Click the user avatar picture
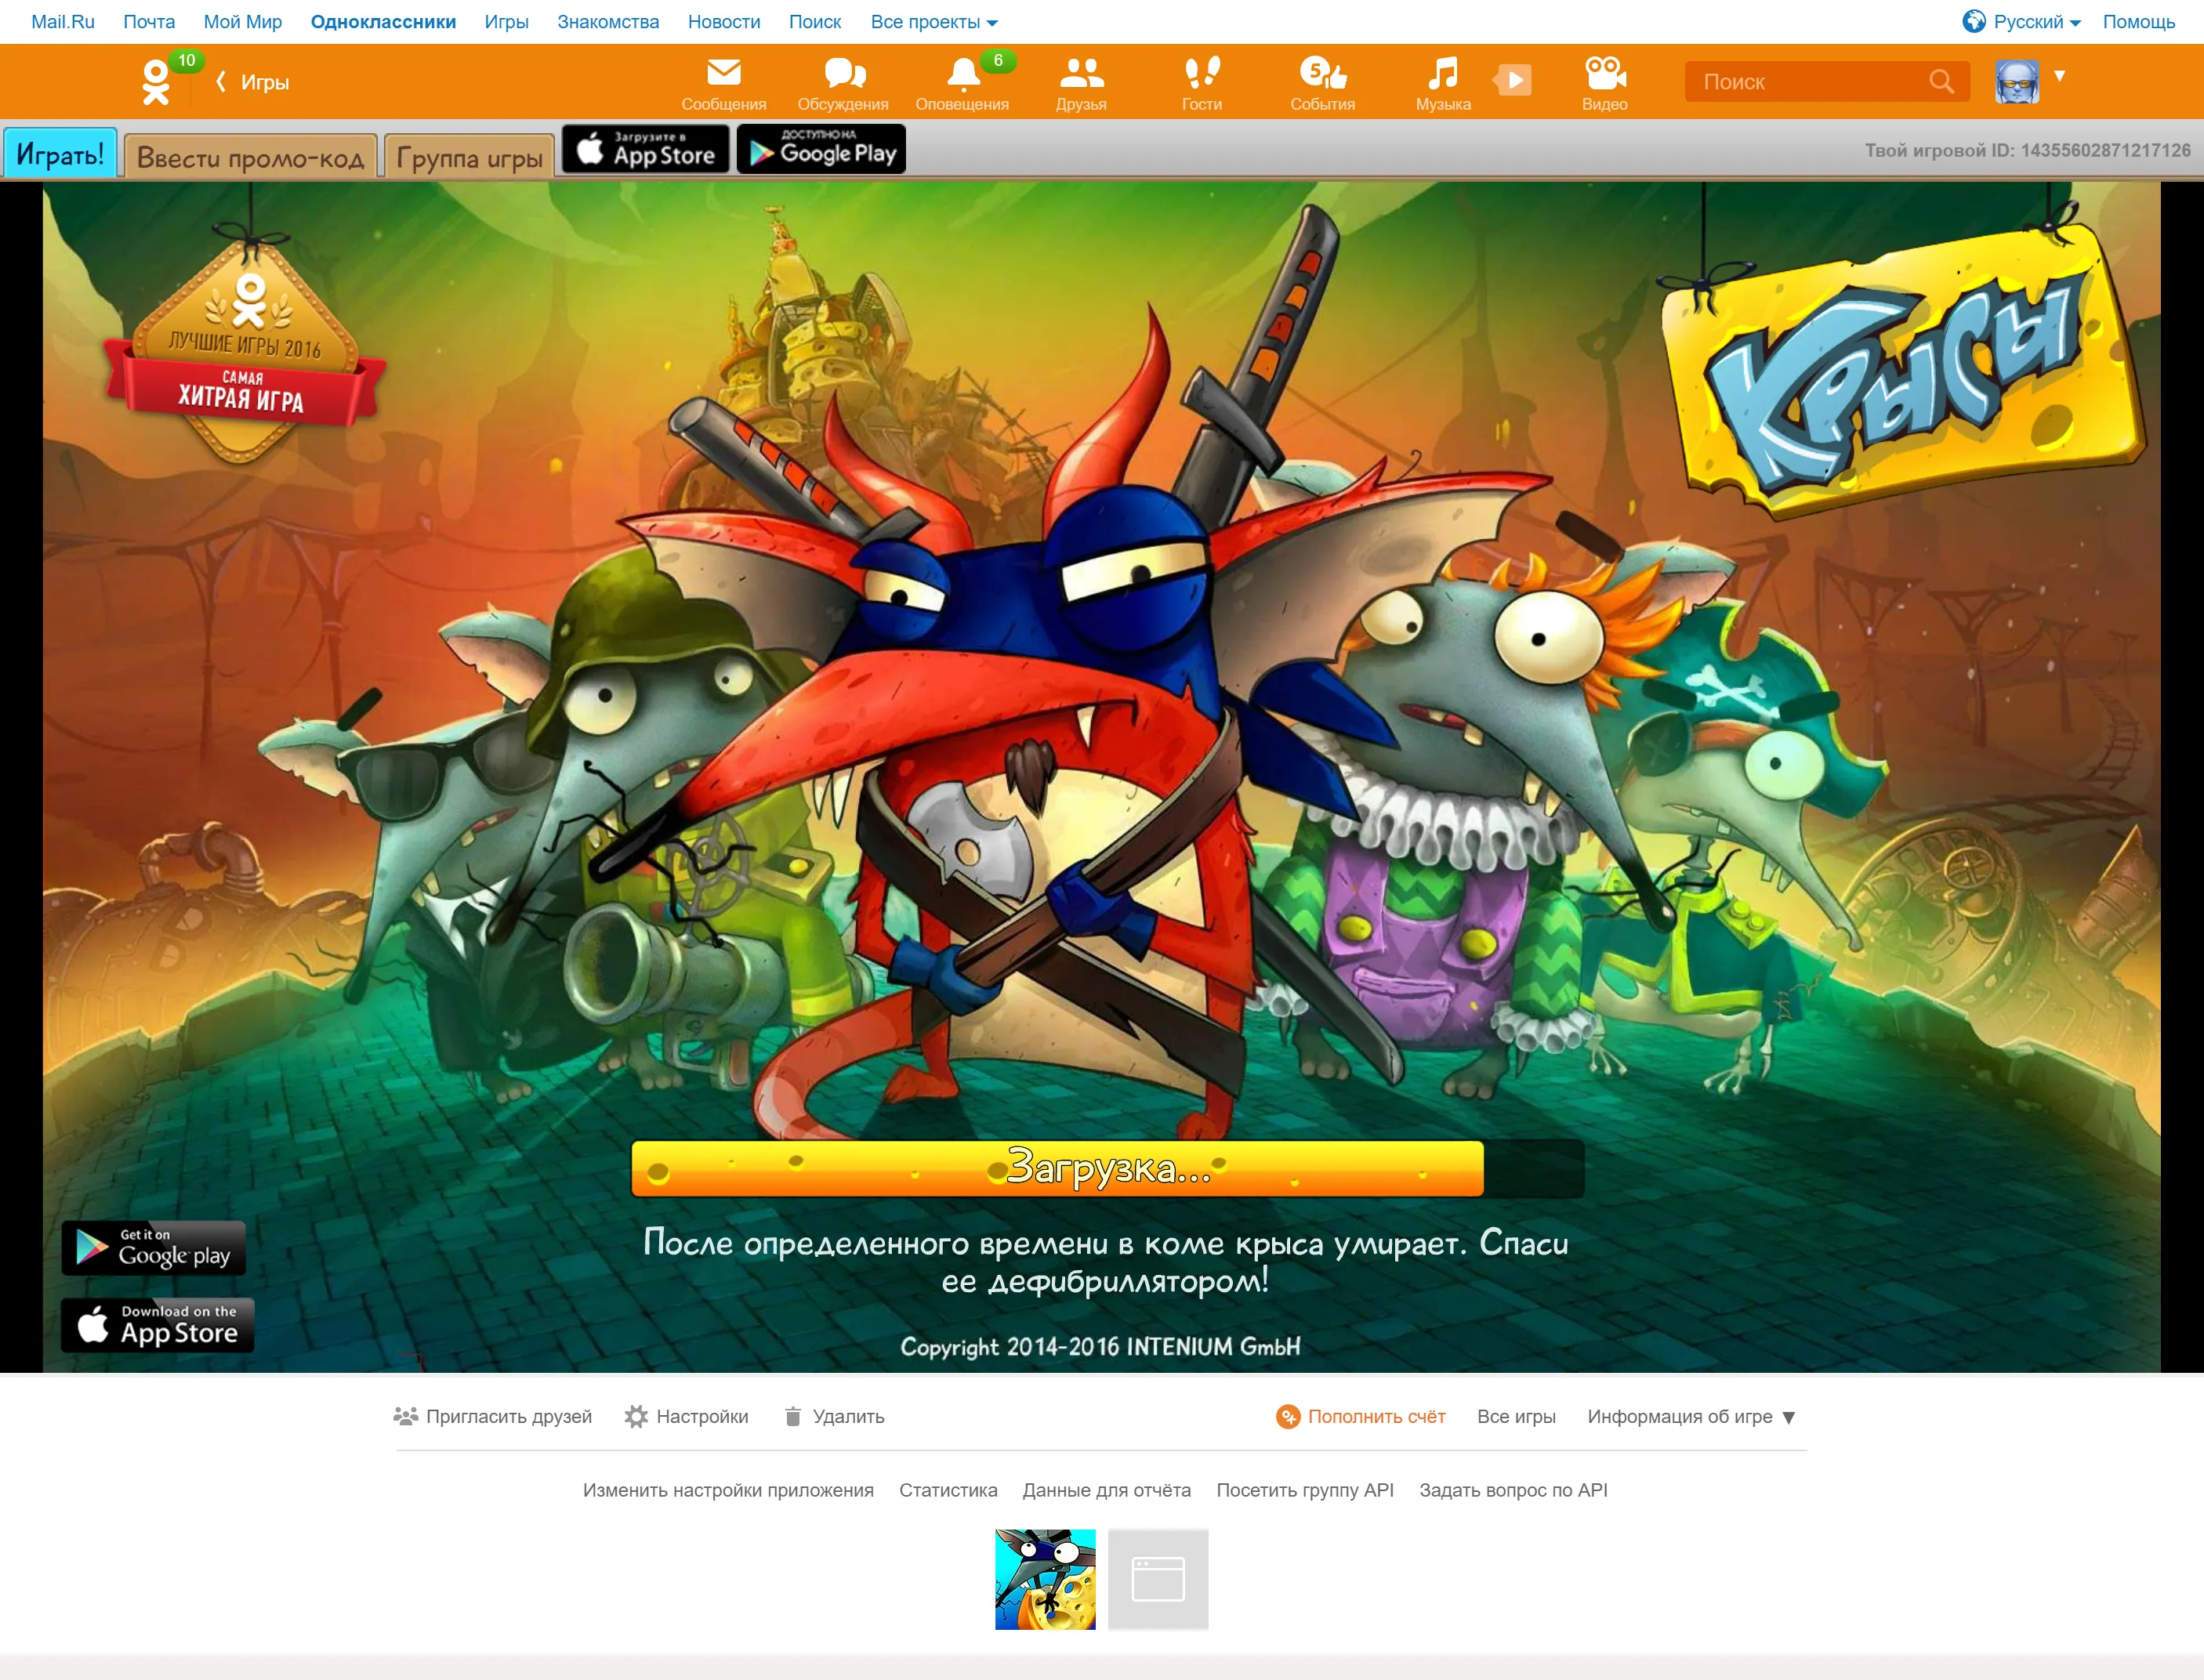Viewport: 2204px width, 1680px height. click(2016, 81)
